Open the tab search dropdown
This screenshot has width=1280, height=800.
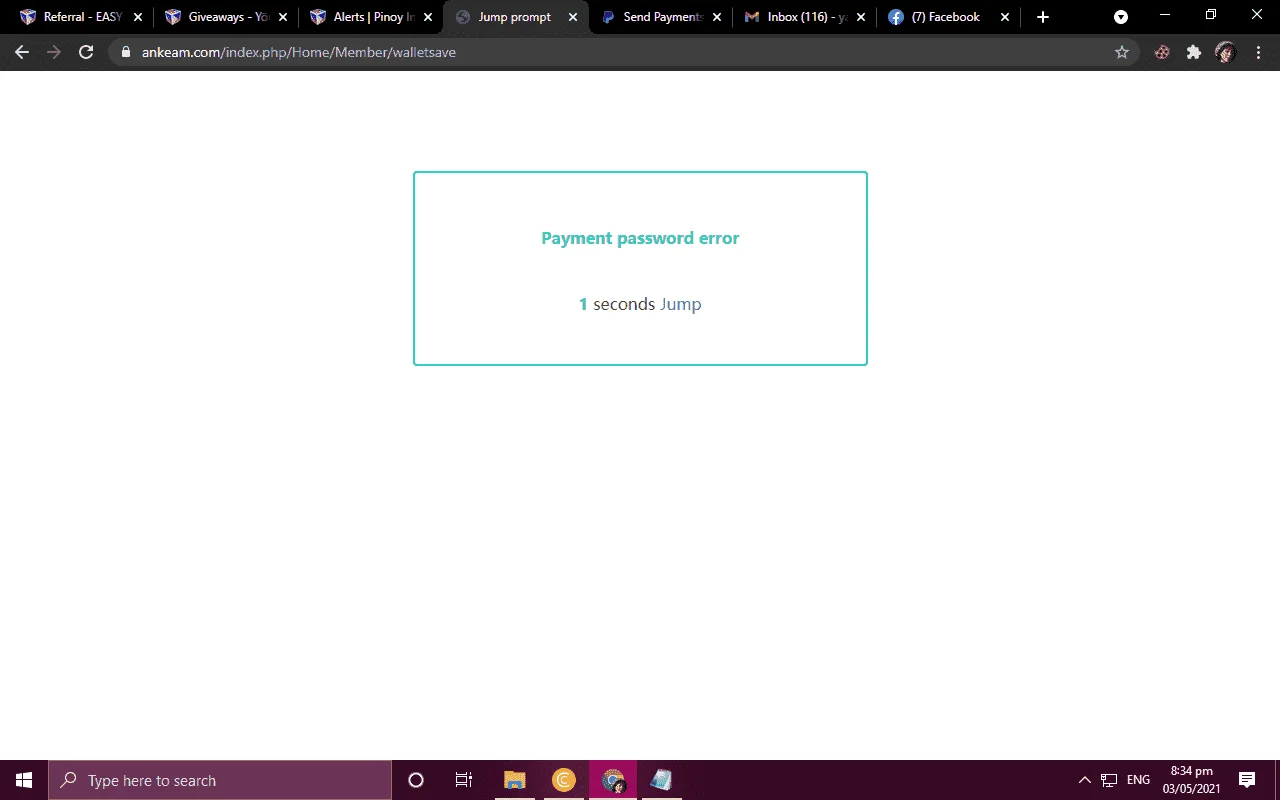(x=1121, y=17)
